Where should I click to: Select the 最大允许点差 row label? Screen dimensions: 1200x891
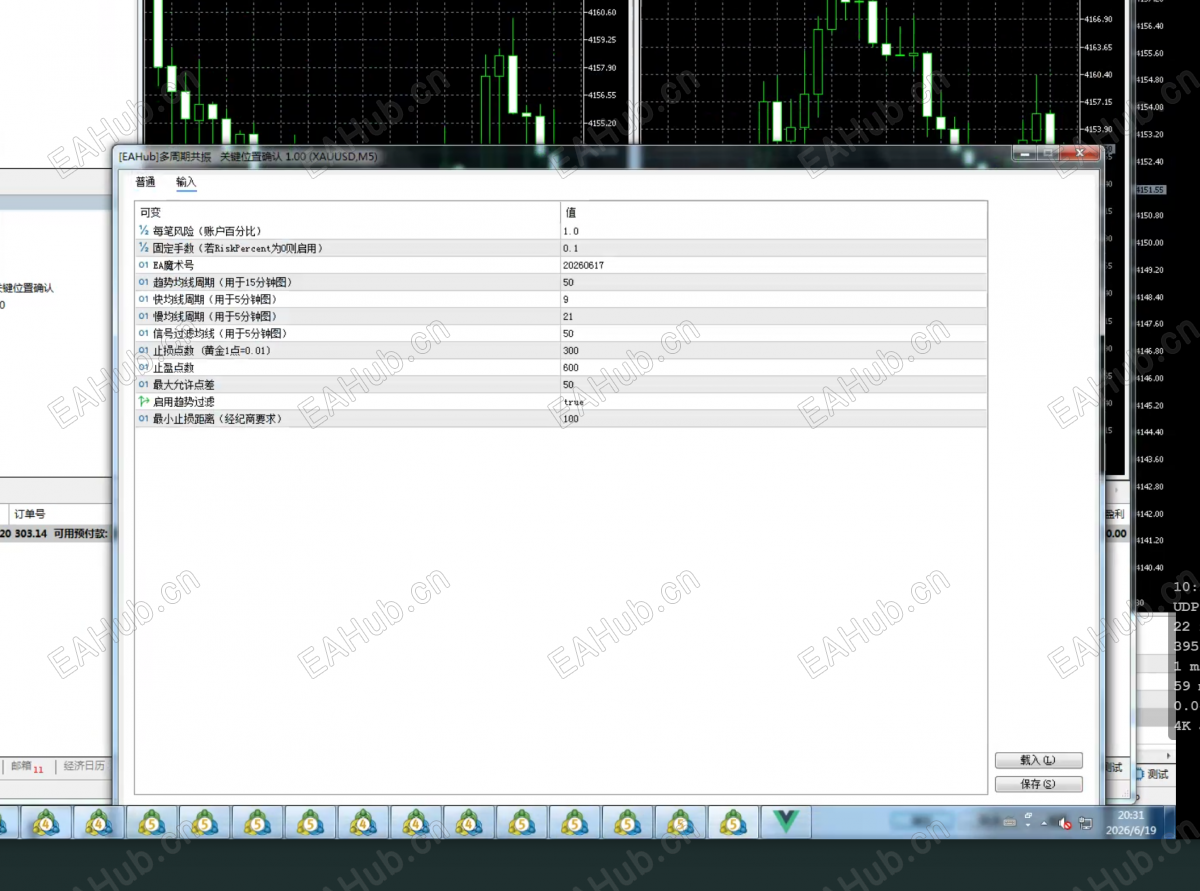tap(185, 385)
